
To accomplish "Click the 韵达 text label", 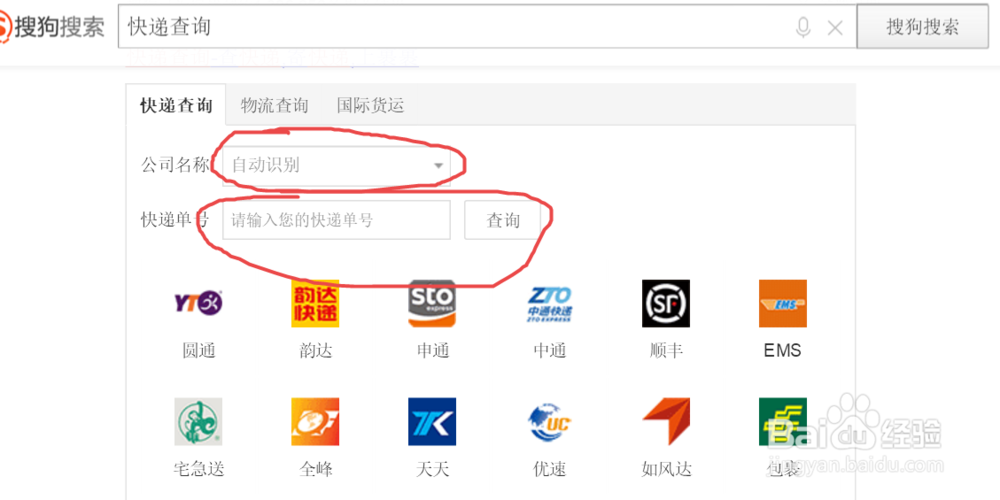I will click(x=316, y=350).
